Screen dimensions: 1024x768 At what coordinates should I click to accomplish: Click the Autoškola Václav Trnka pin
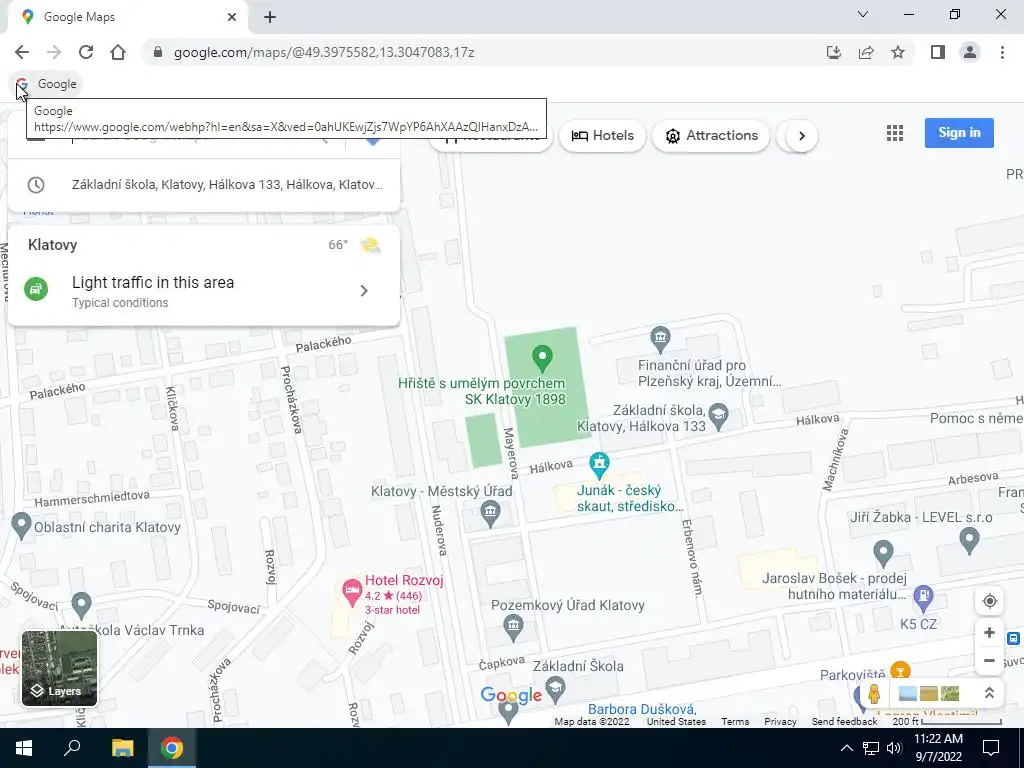pyautogui.click(x=81, y=605)
